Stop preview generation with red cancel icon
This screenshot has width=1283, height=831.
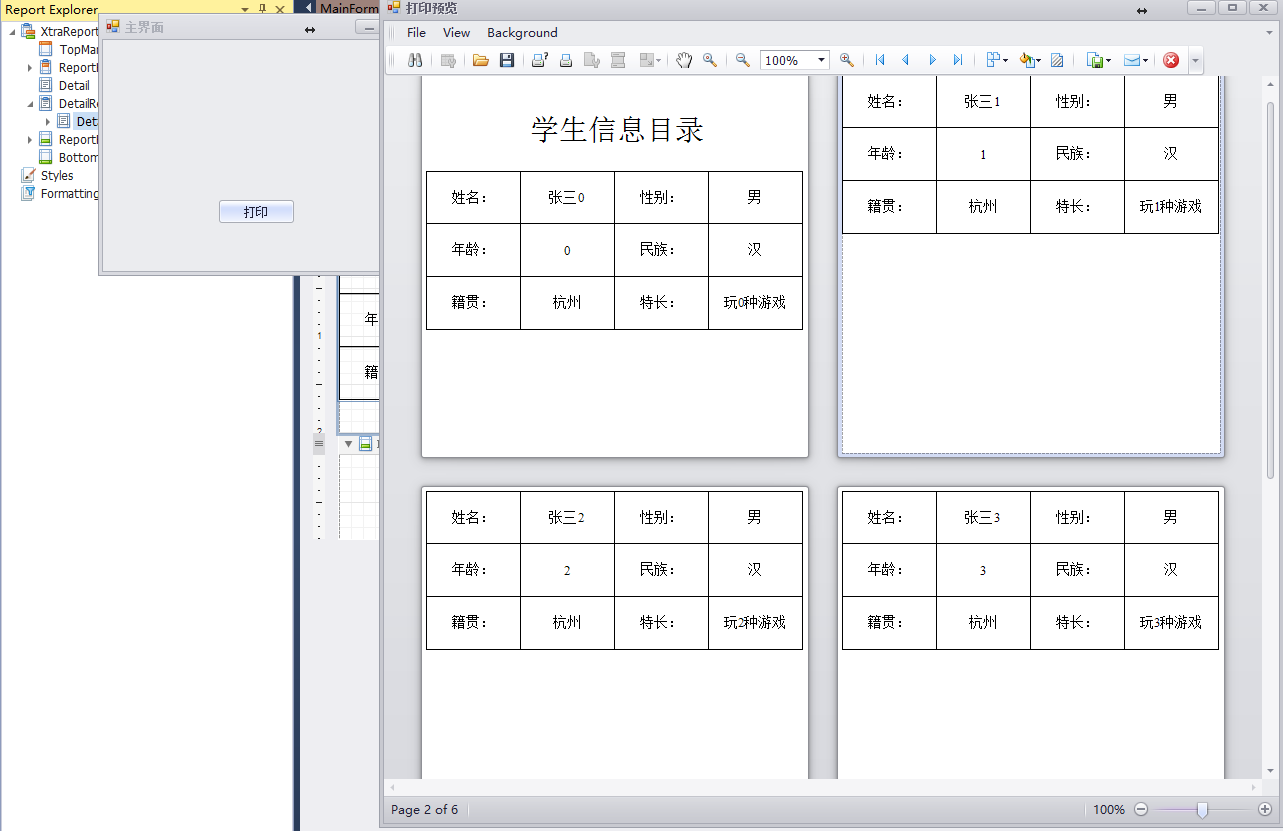(x=1170, y=60)
